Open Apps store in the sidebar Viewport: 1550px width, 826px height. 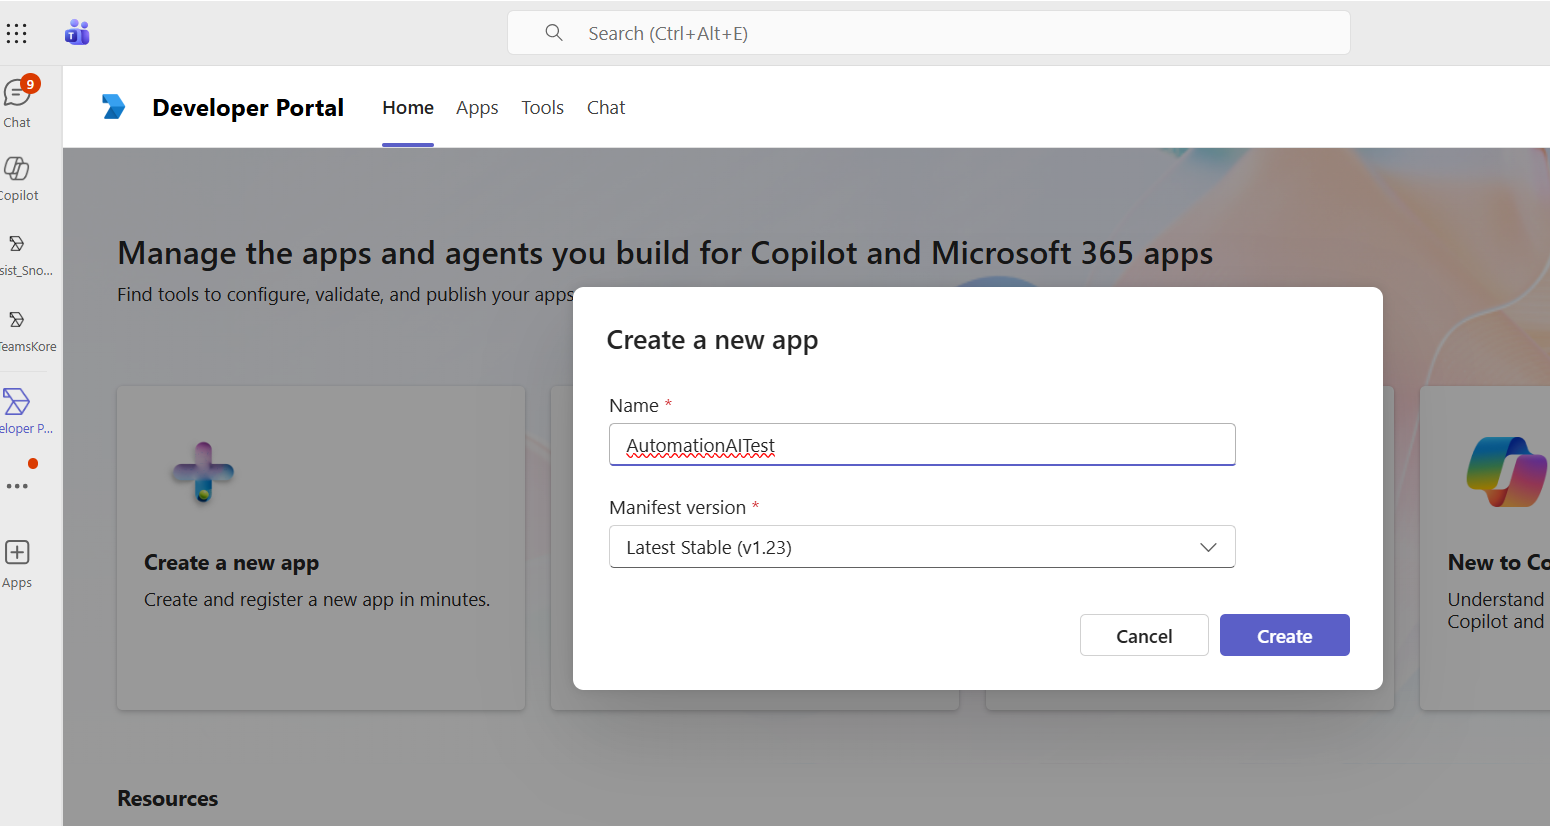point(17,564)
